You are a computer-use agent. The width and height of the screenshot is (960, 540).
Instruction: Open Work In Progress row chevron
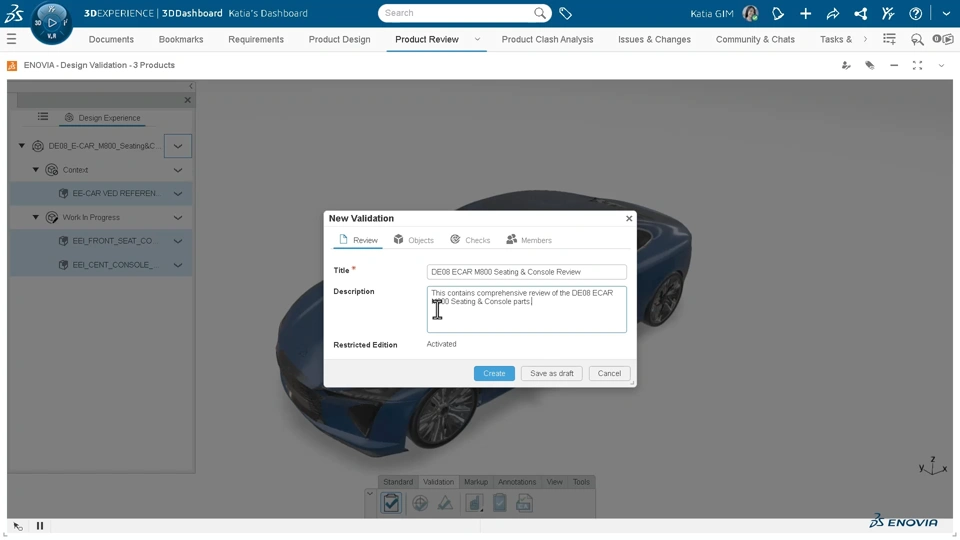(178, 217)
